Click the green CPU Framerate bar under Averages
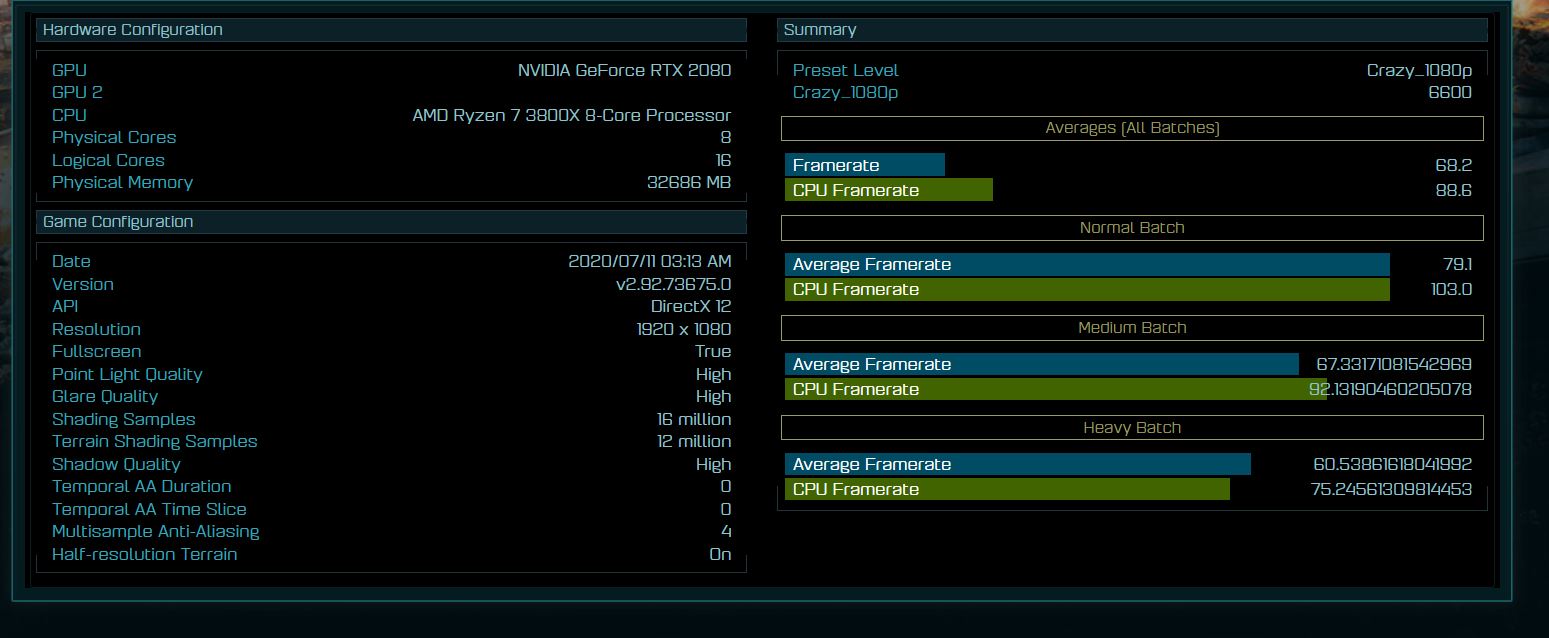 click(888, 190)
